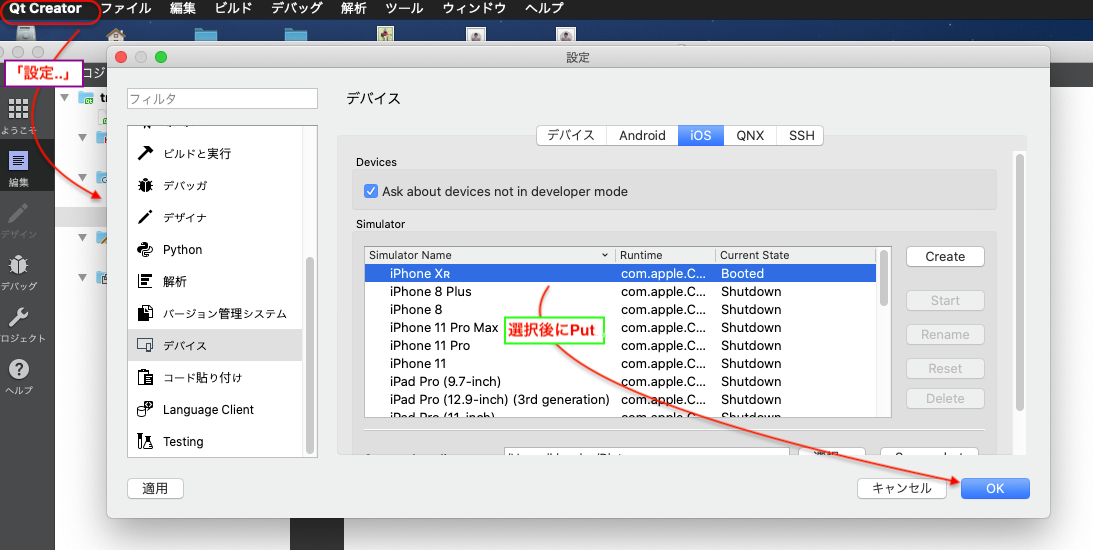Select the デバッガ bug icon

(x=145, y=185)
